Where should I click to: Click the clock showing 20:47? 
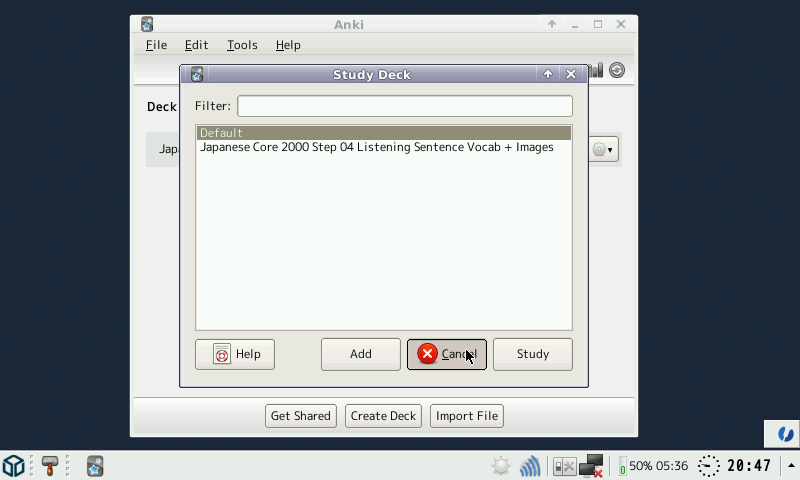749,466
